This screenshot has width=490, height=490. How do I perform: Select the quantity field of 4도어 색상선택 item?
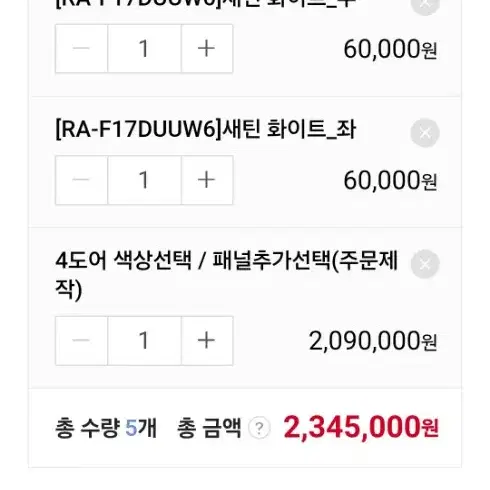[144, 340]
